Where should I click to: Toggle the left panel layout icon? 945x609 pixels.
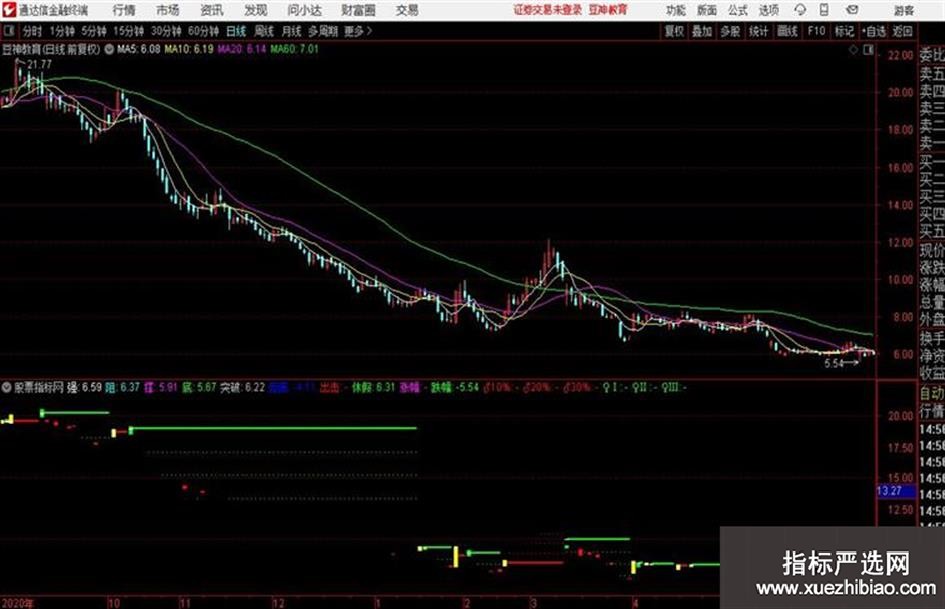(8, 31)
